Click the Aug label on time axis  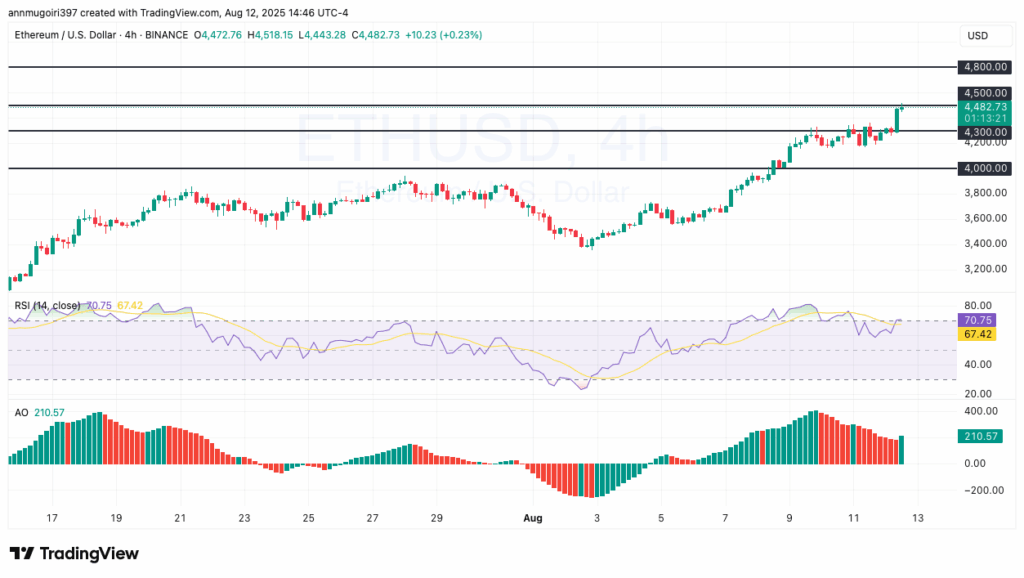click(533, 518)
